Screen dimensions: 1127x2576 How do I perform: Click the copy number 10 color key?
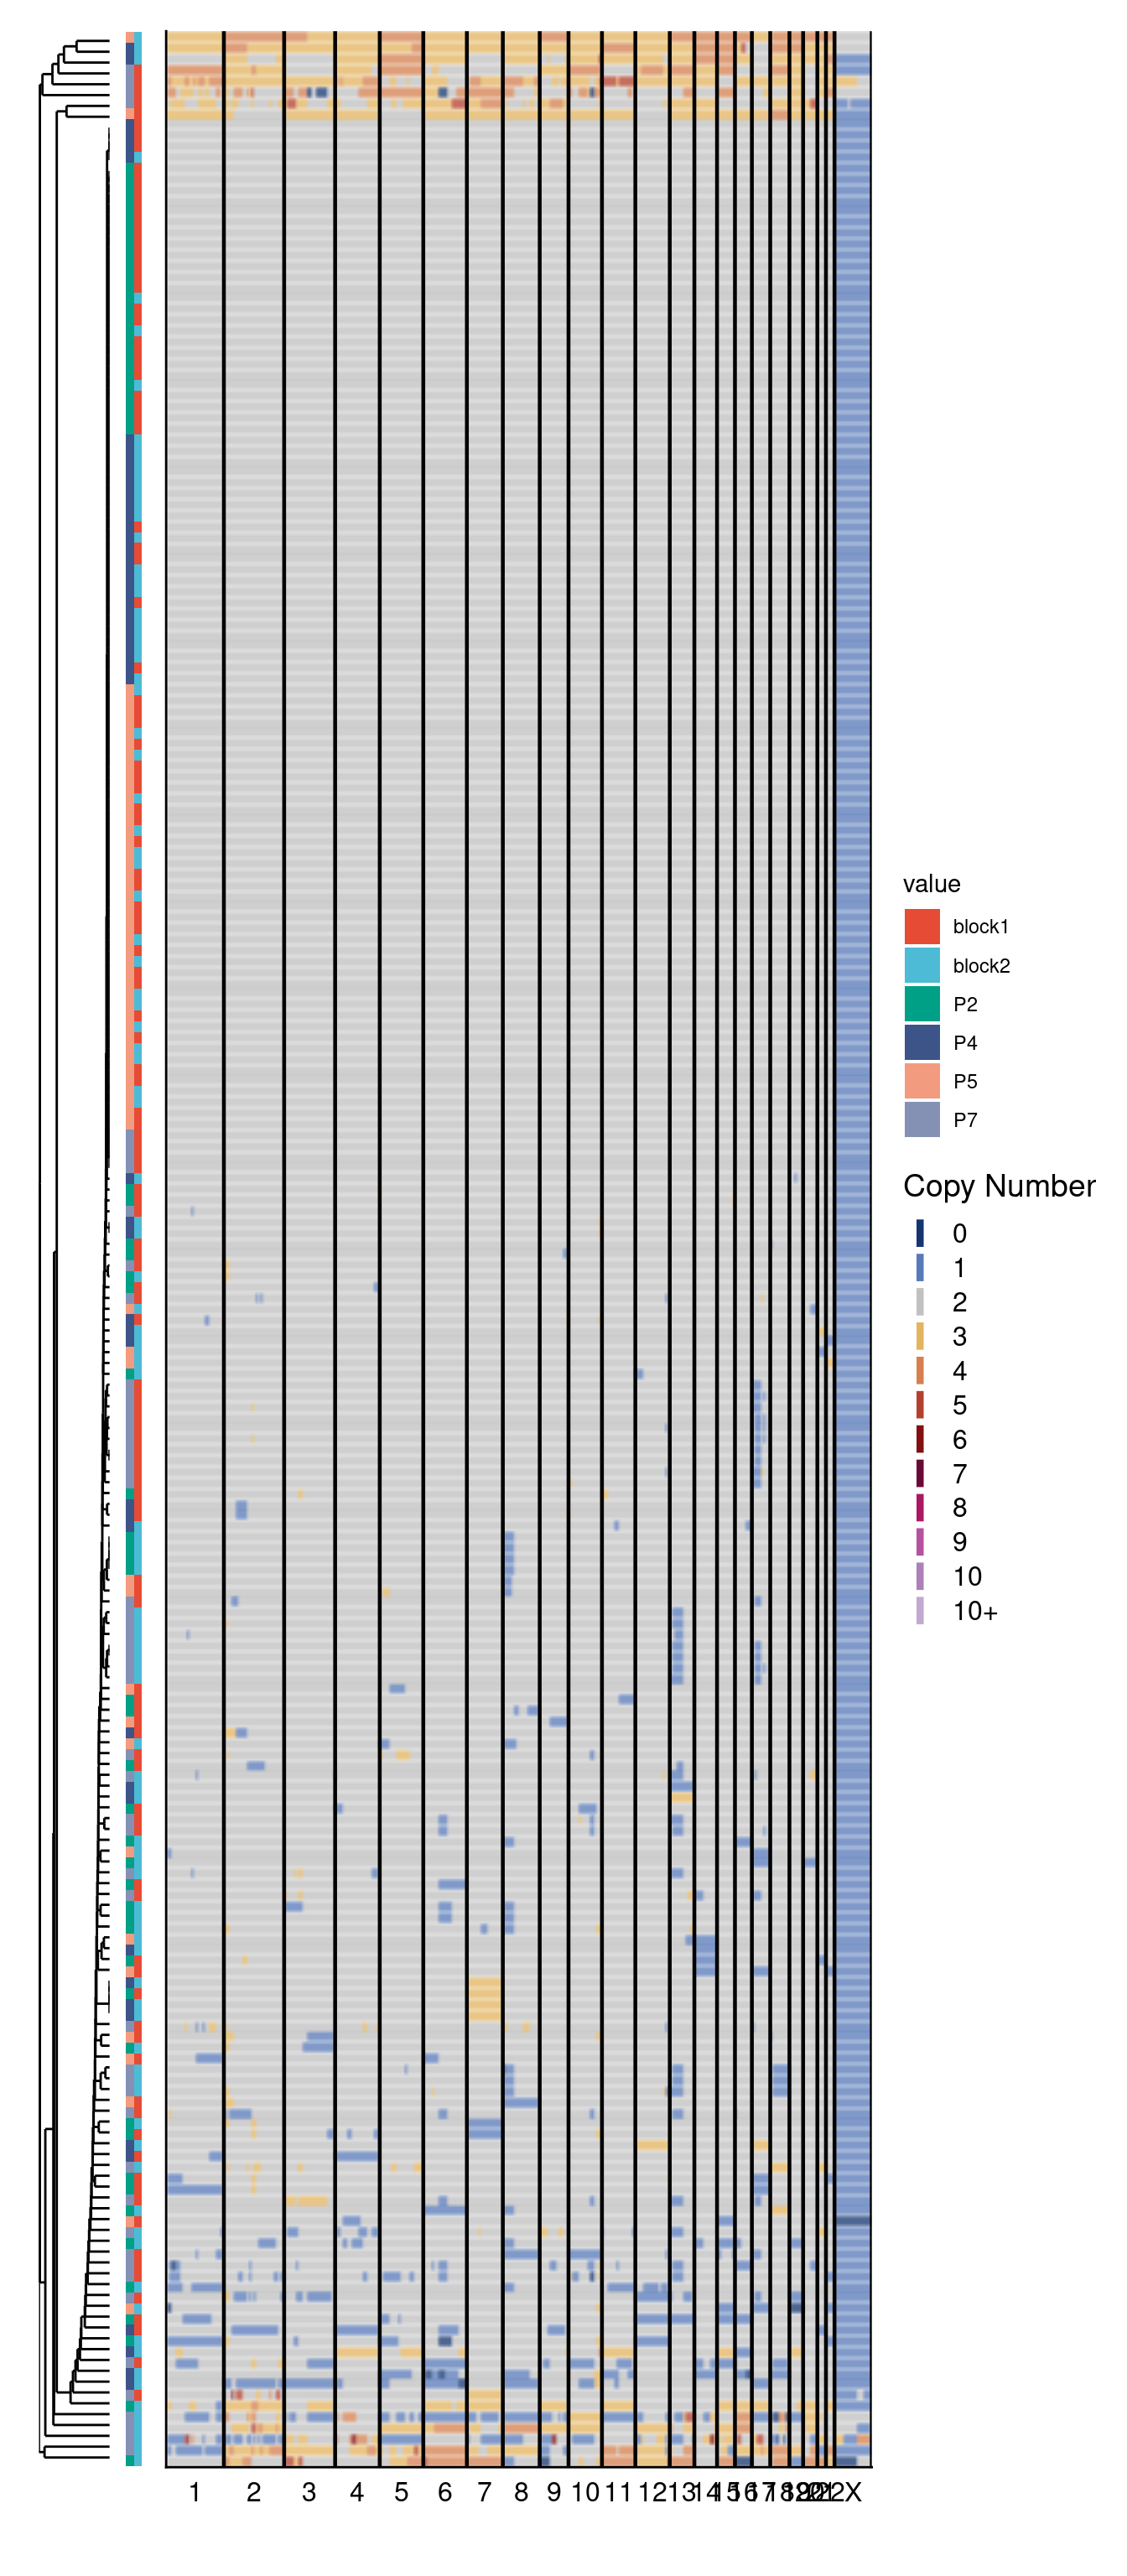tap(920, 1576)
